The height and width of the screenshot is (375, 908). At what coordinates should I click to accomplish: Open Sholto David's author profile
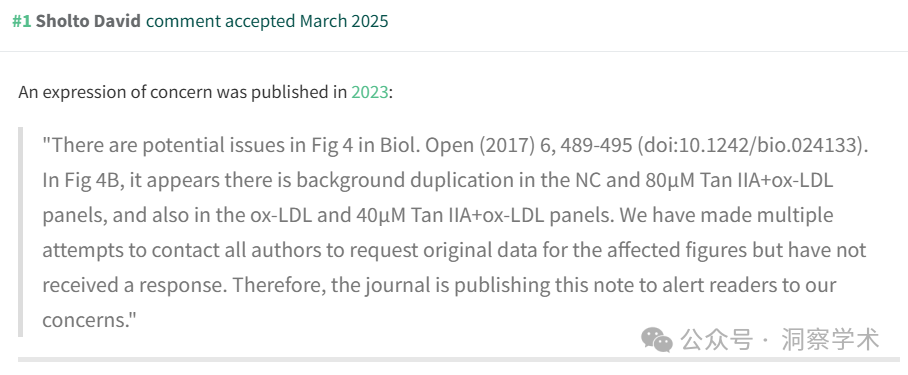pos(88,21)
